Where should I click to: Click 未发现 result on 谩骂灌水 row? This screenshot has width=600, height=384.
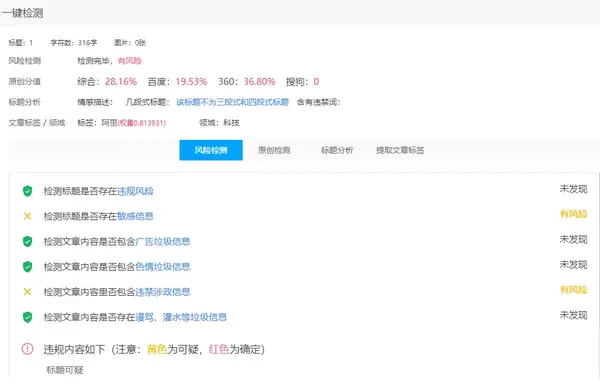click(573, 315)
